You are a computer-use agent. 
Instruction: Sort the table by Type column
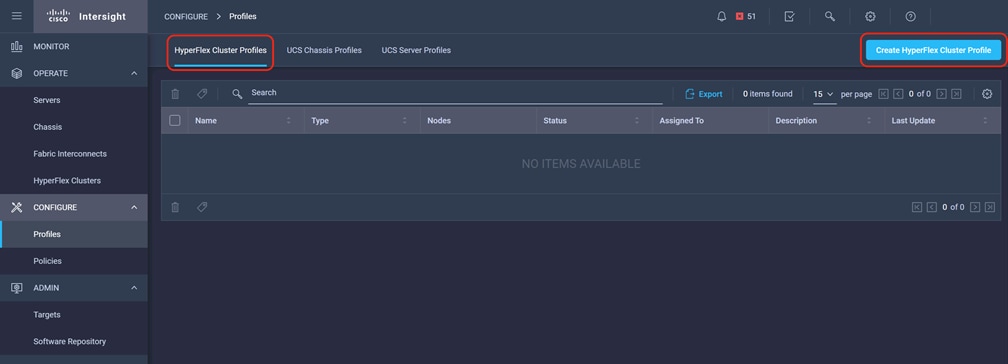click(405, 121)
